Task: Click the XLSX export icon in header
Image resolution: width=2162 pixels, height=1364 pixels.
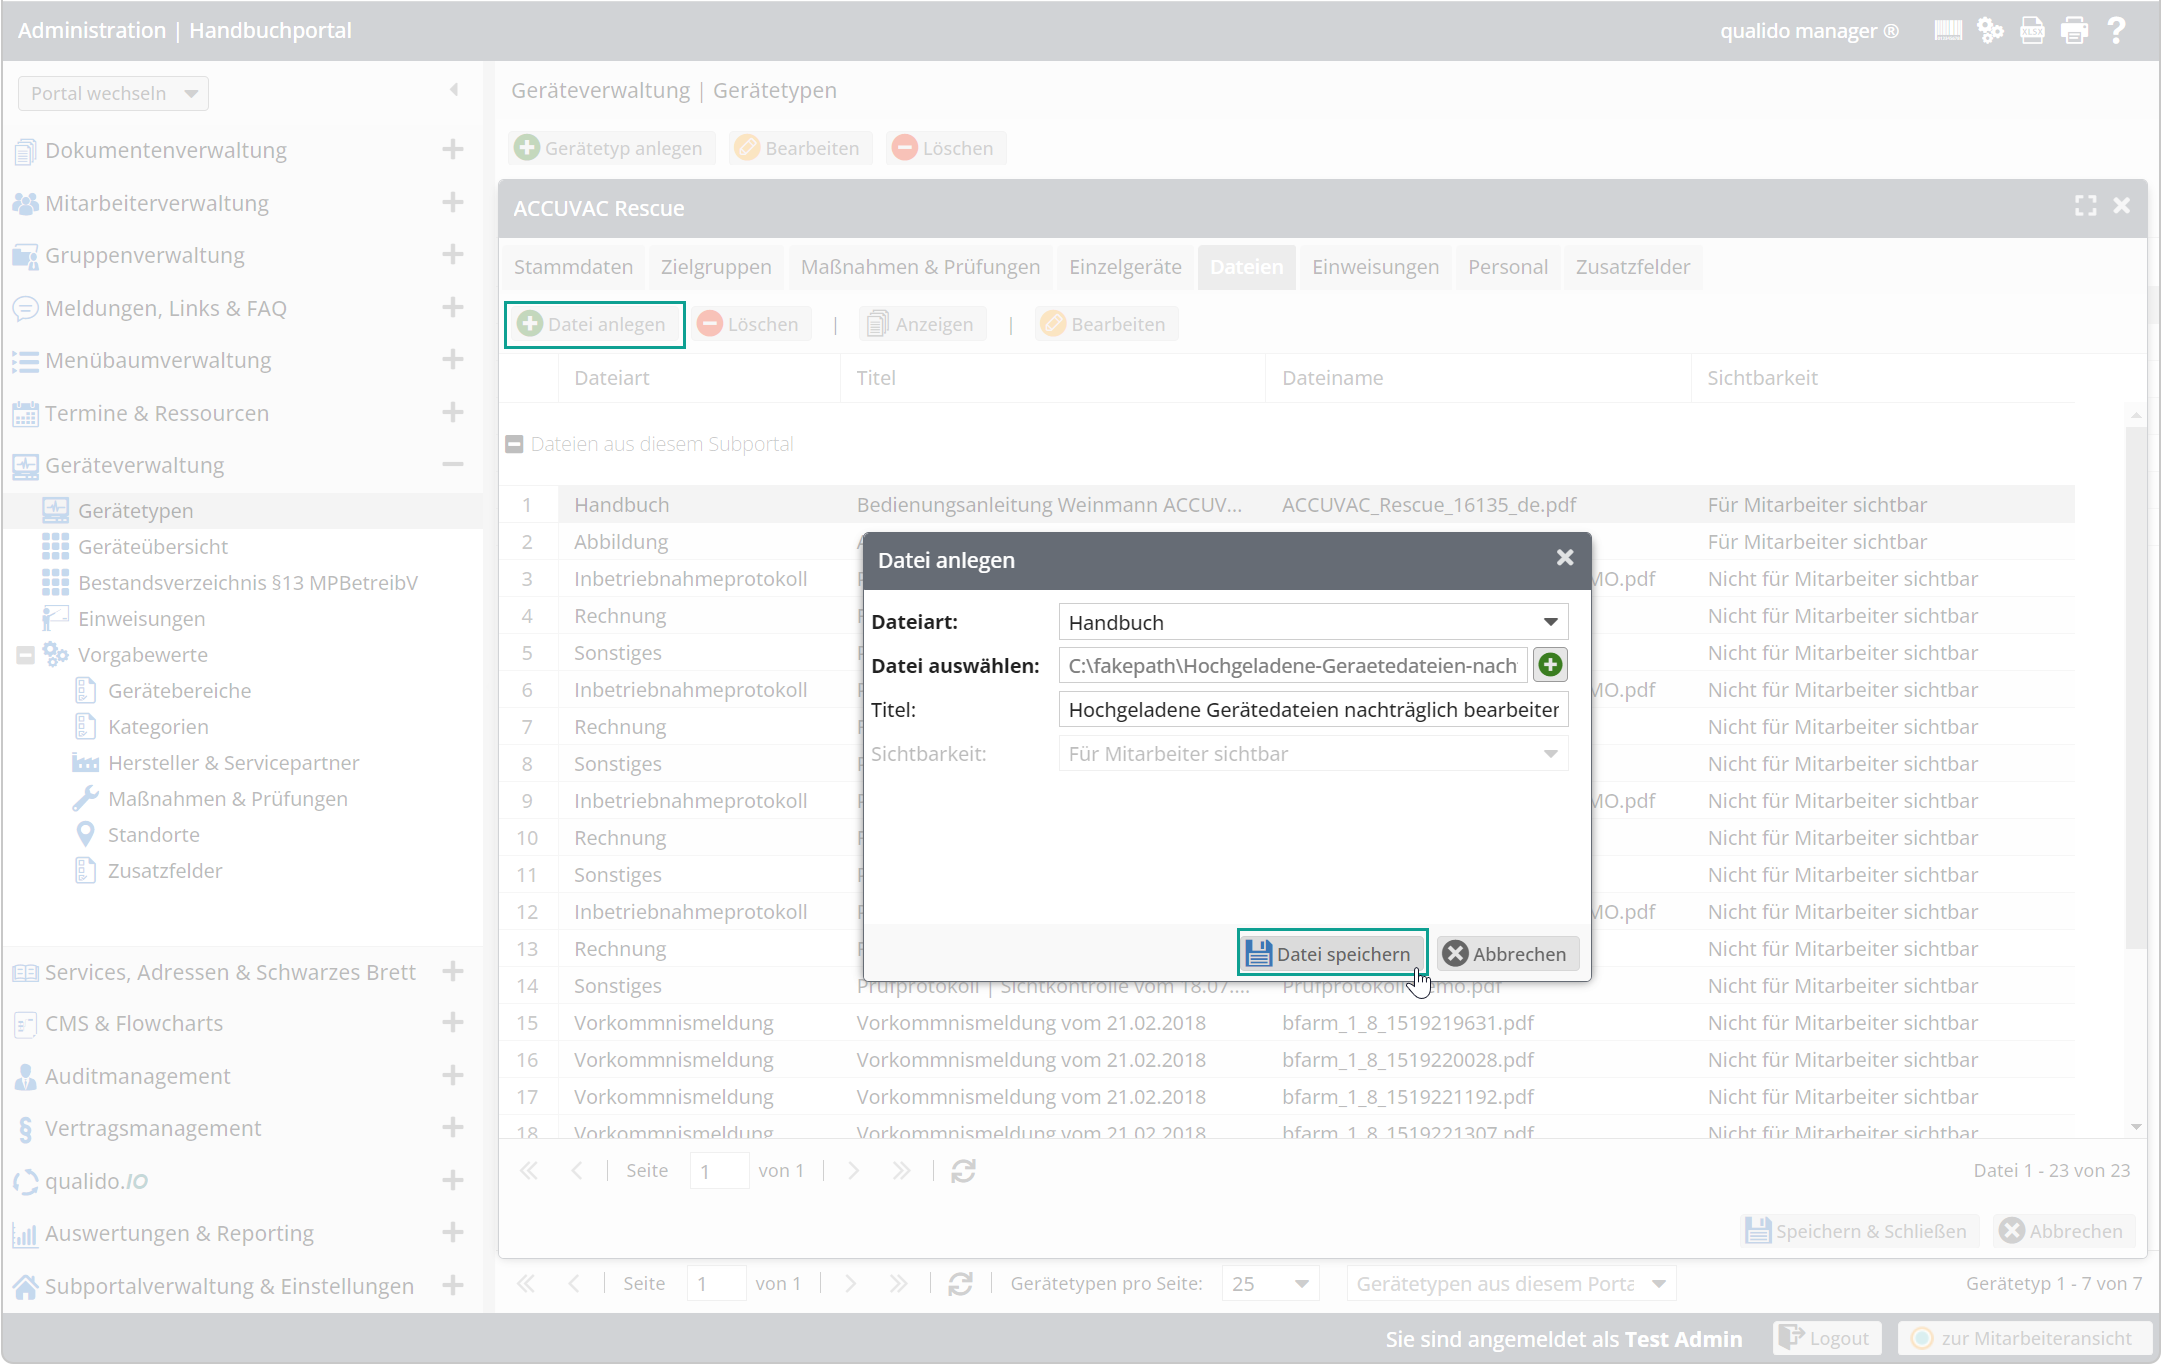Action: click(x=2032, y=31)
